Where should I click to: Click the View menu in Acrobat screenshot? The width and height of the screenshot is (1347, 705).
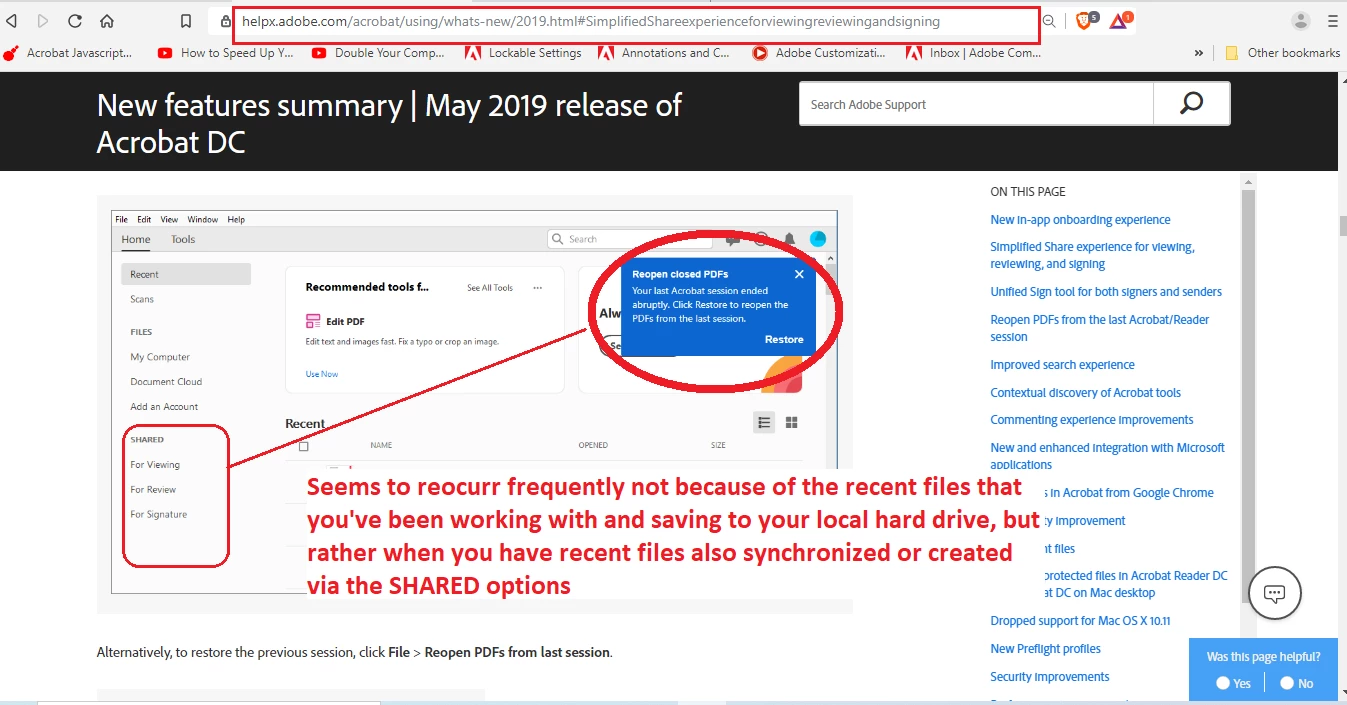point(169,219)
